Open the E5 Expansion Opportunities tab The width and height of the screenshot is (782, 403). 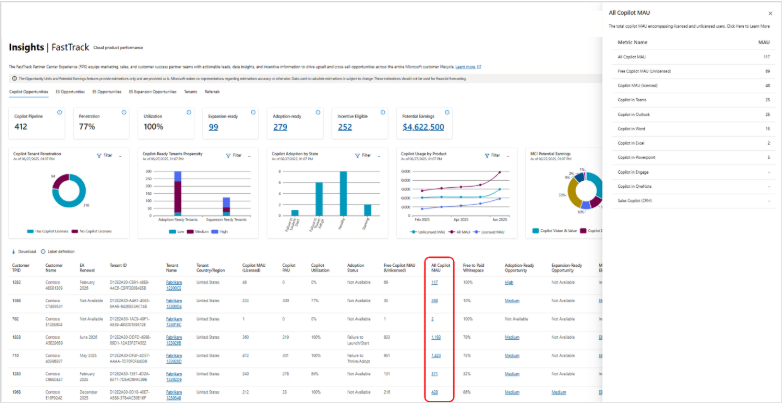[x=153, y=92]
